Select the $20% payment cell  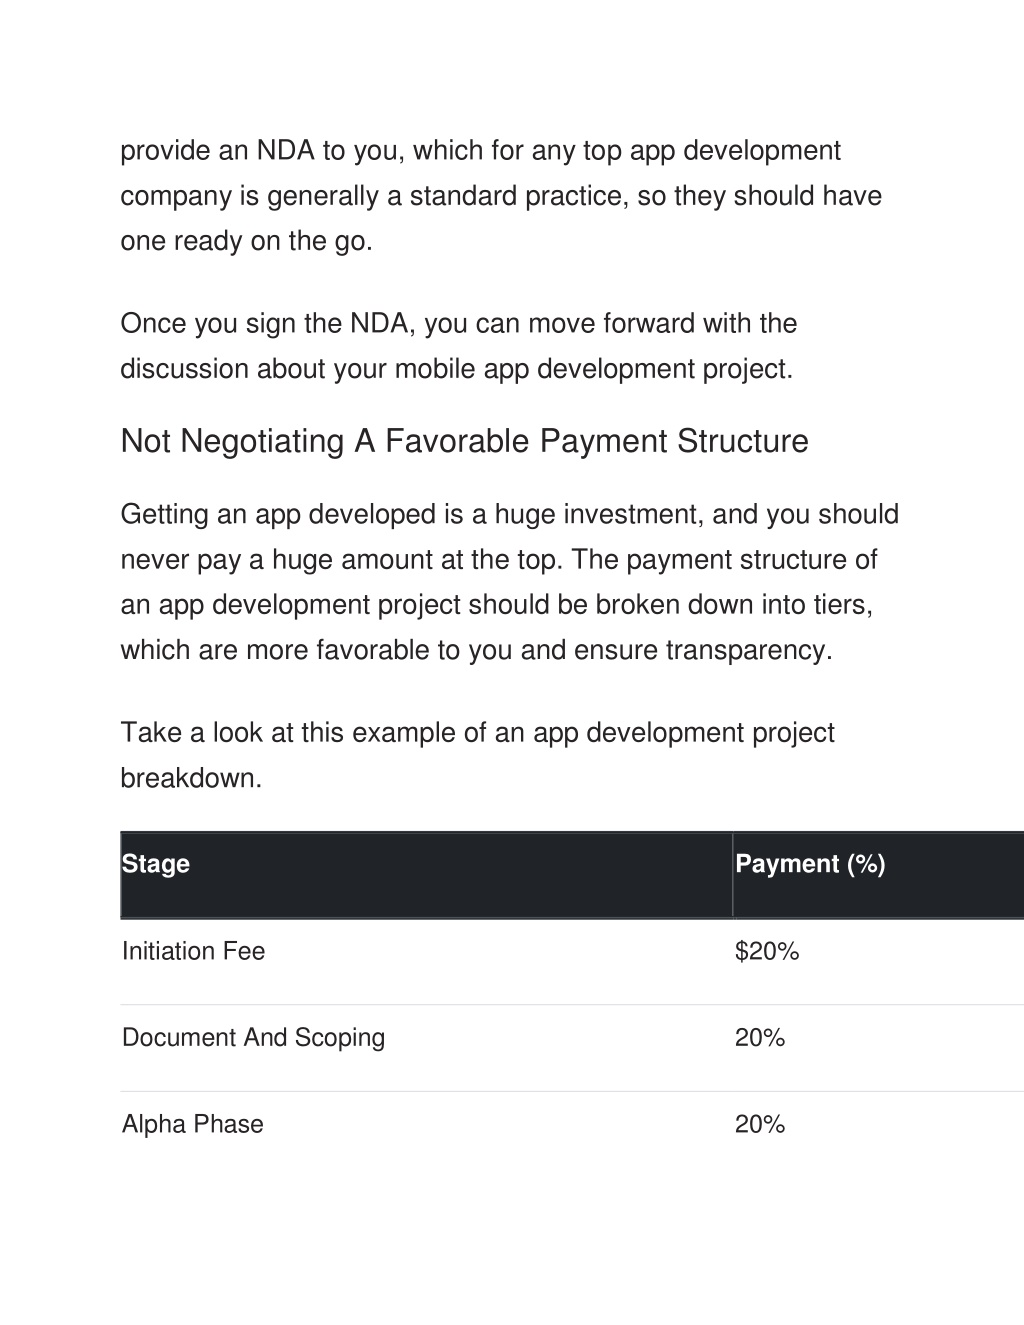click(767, 951)
